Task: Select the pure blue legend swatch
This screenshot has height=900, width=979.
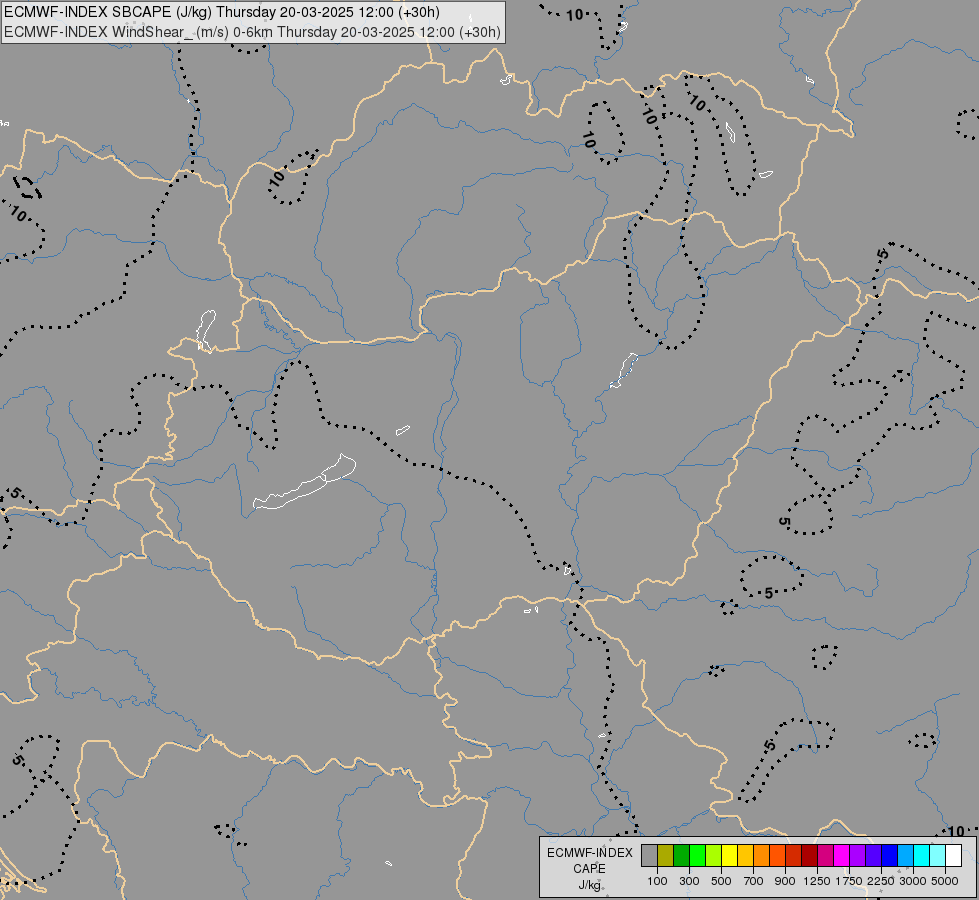Action: (890, 855)
